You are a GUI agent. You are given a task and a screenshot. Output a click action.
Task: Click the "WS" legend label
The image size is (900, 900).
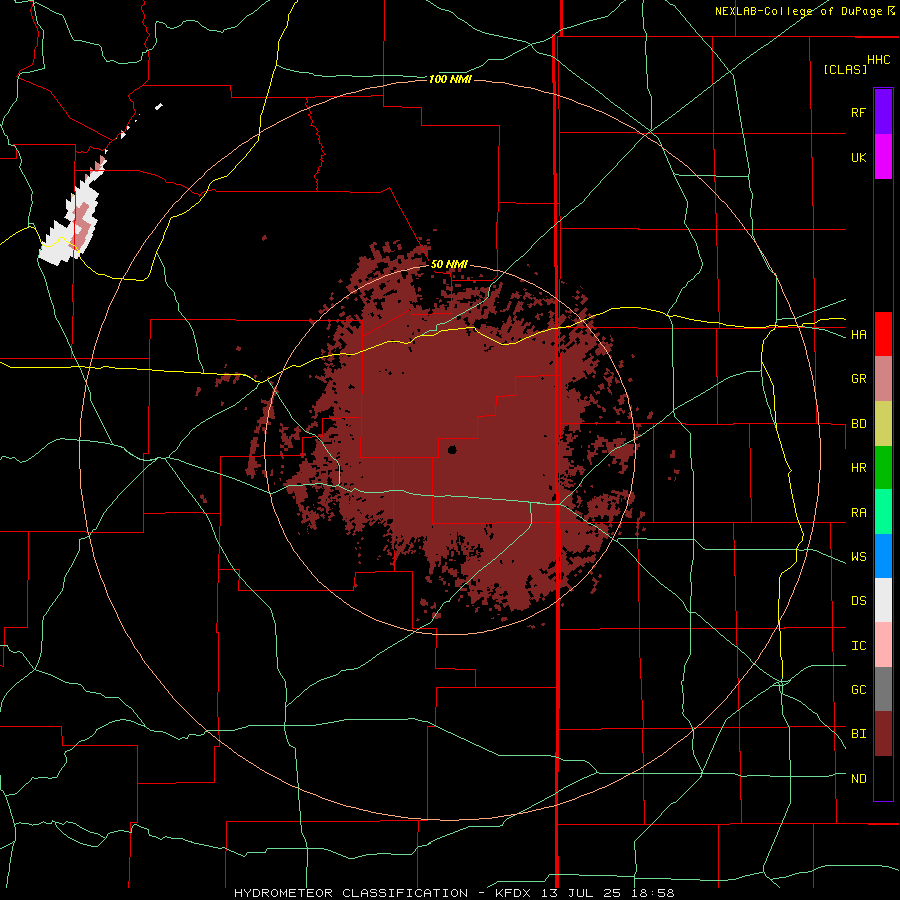pyautogui.click(x=858, y=557)
